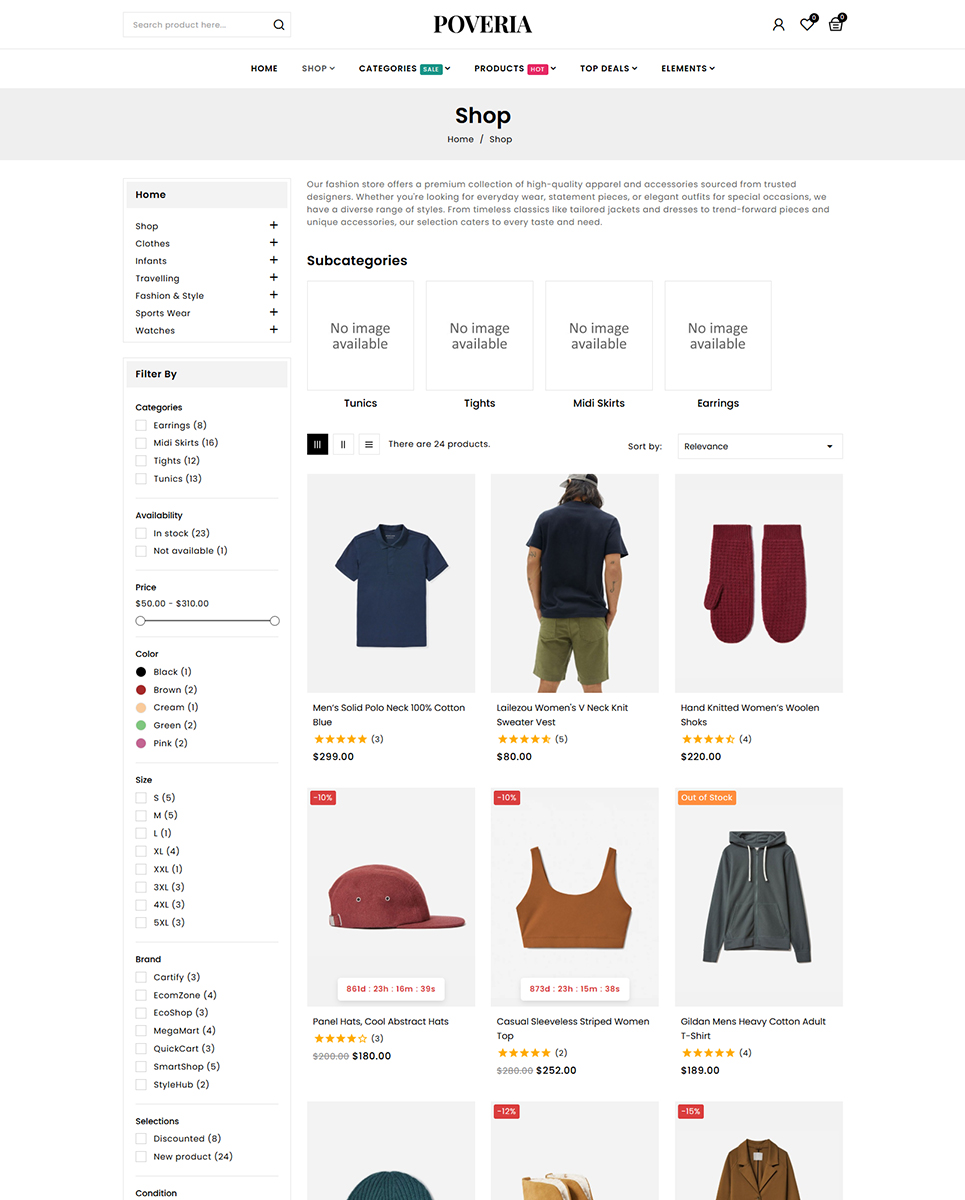Expand the Watches sidebar category
The height and width of the screenshot is (1200, 965).
[273, 330]
